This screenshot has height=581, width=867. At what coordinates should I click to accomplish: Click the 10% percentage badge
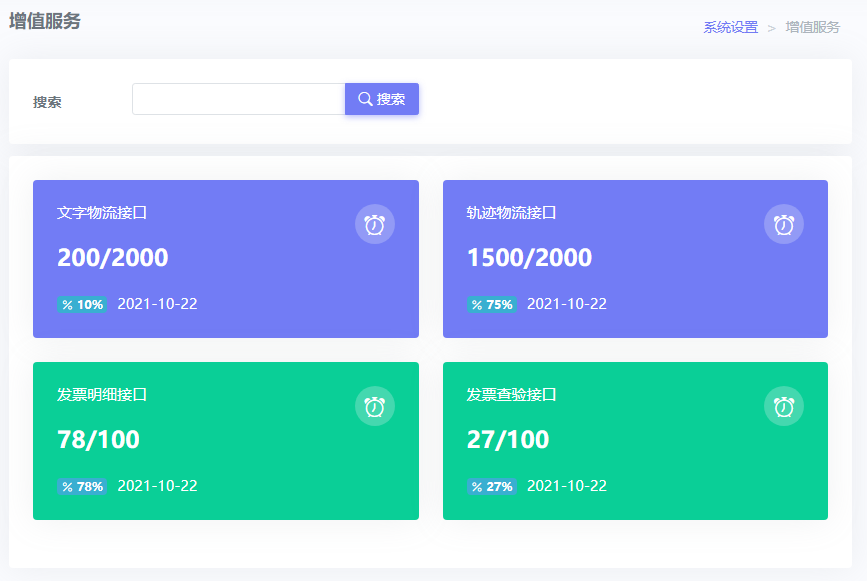click(82, 305)
